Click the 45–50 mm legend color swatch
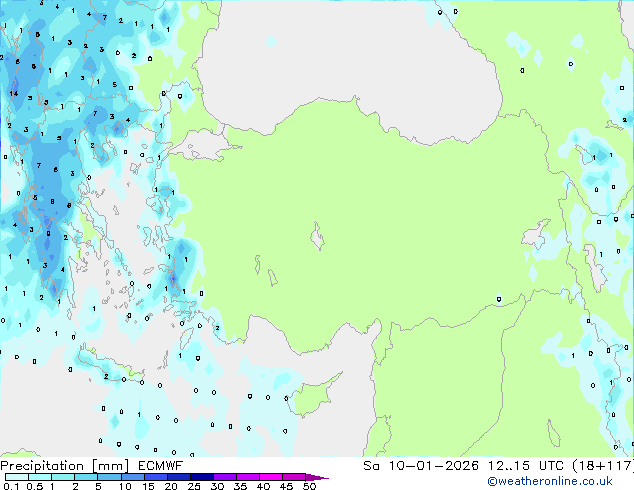Image resolution: width=634 pixels, height=490 pixels. click(x=294, y=477)
